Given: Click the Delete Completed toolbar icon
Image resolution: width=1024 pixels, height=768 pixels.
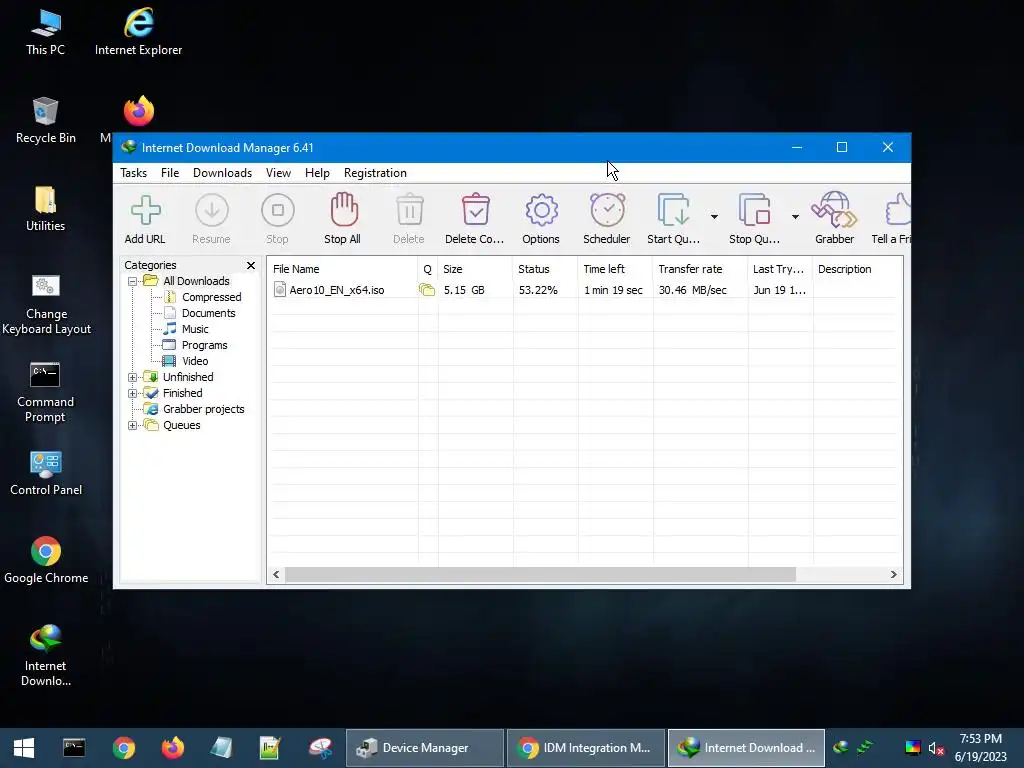Looking at the screenshot, I should [475, 210].
